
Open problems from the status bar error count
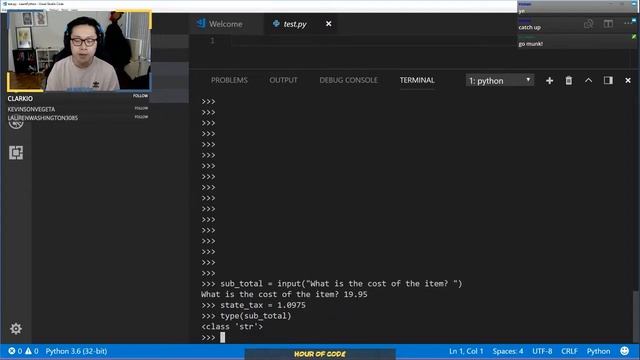pos(24,351)
